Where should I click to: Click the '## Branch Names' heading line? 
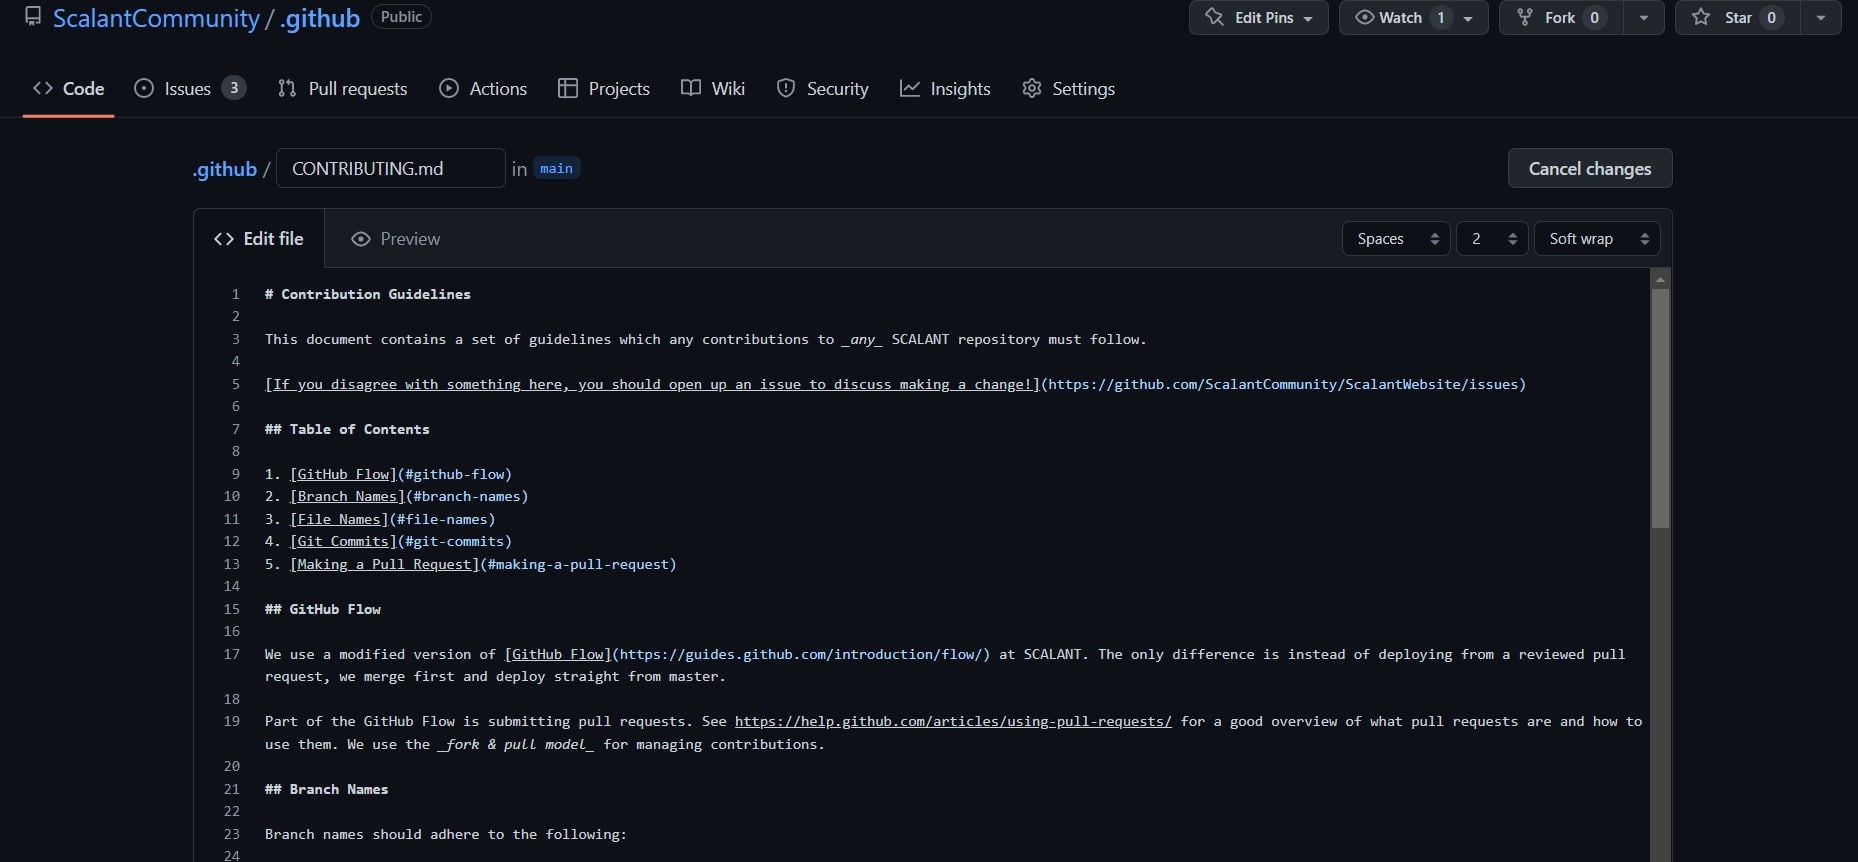pos(326,789)
